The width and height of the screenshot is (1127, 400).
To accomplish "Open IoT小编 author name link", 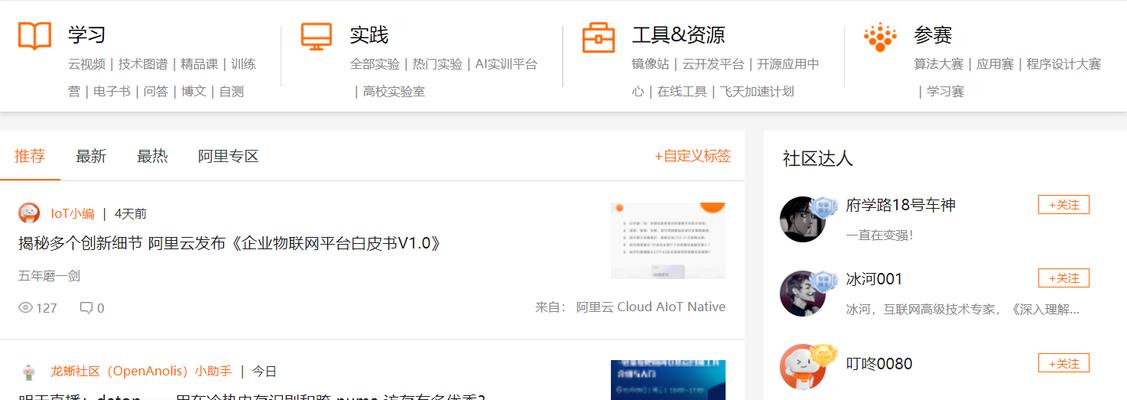I will point(73,213).
